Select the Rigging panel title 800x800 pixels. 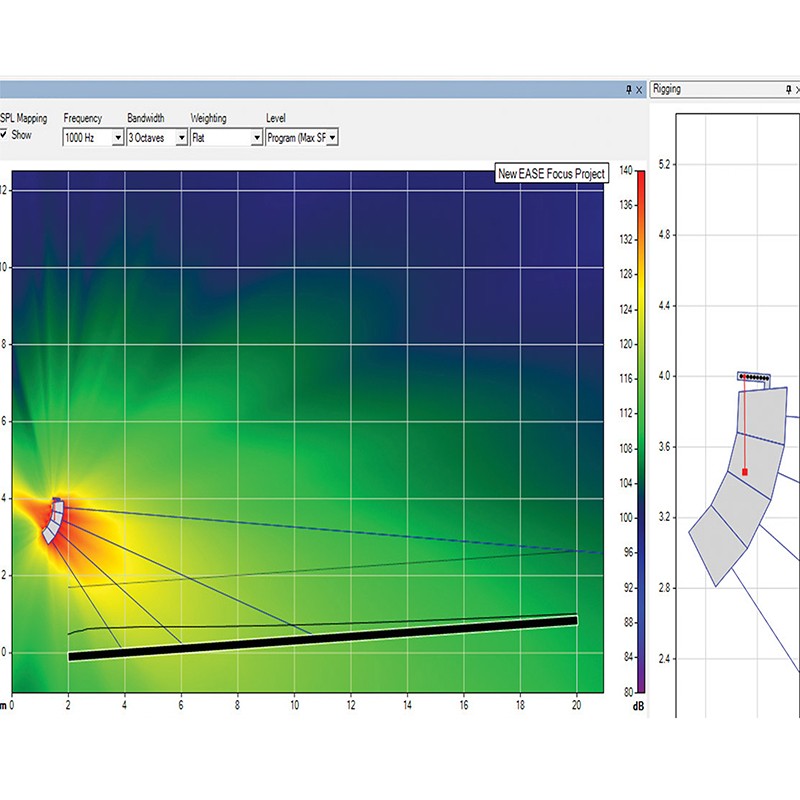(667, 89)
